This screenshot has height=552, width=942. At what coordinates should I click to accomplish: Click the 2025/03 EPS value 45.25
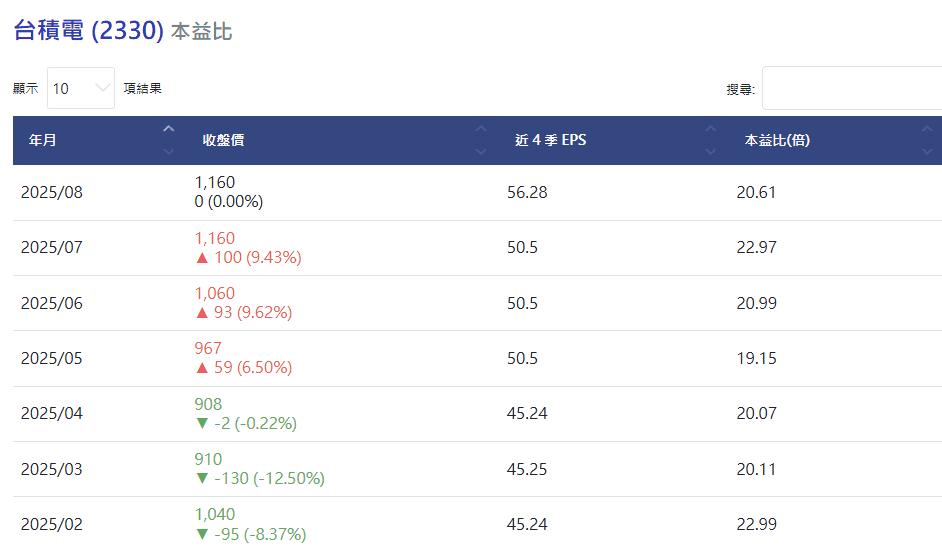click(527, 469)
